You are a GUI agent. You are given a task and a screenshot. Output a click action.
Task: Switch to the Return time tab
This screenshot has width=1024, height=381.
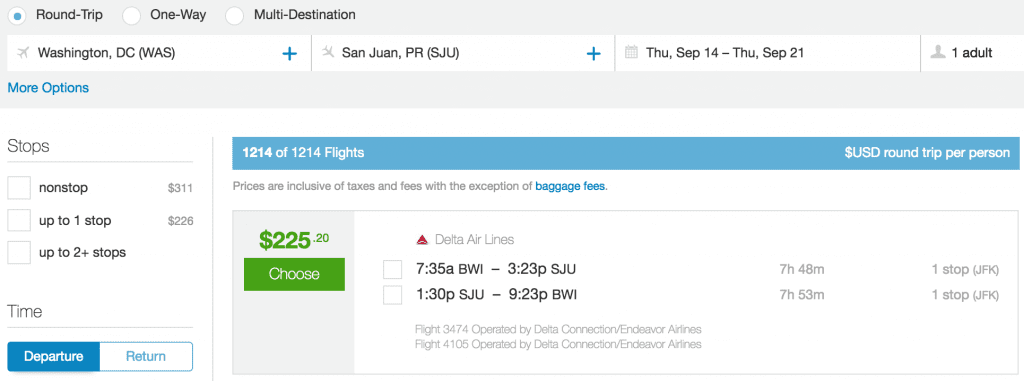(x=146, y=356)
